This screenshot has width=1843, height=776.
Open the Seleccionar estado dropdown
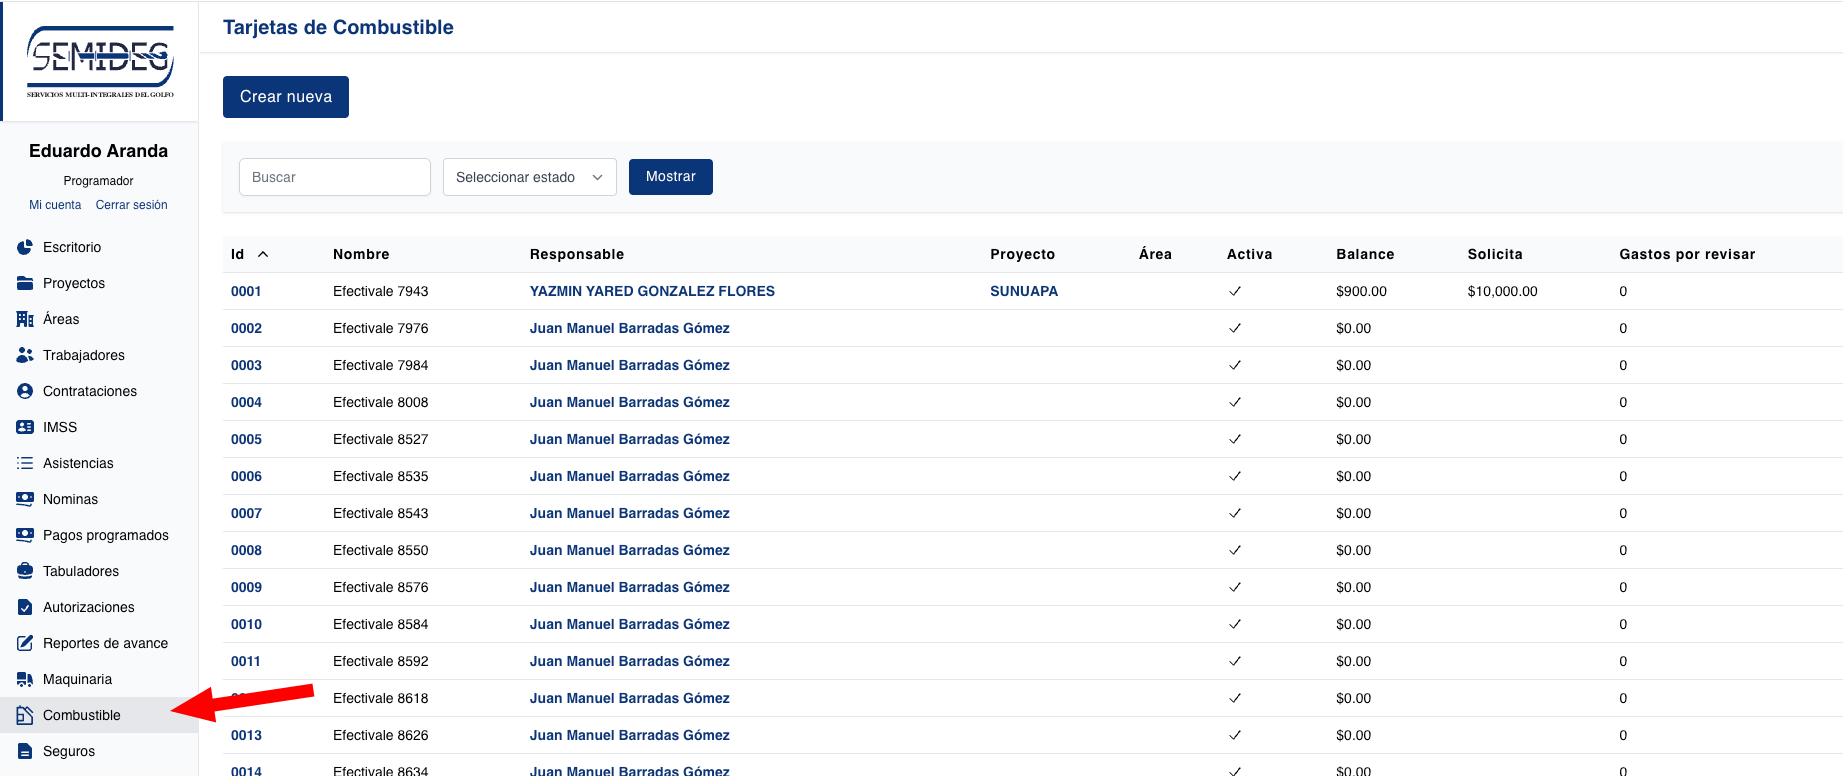point(529,177)
